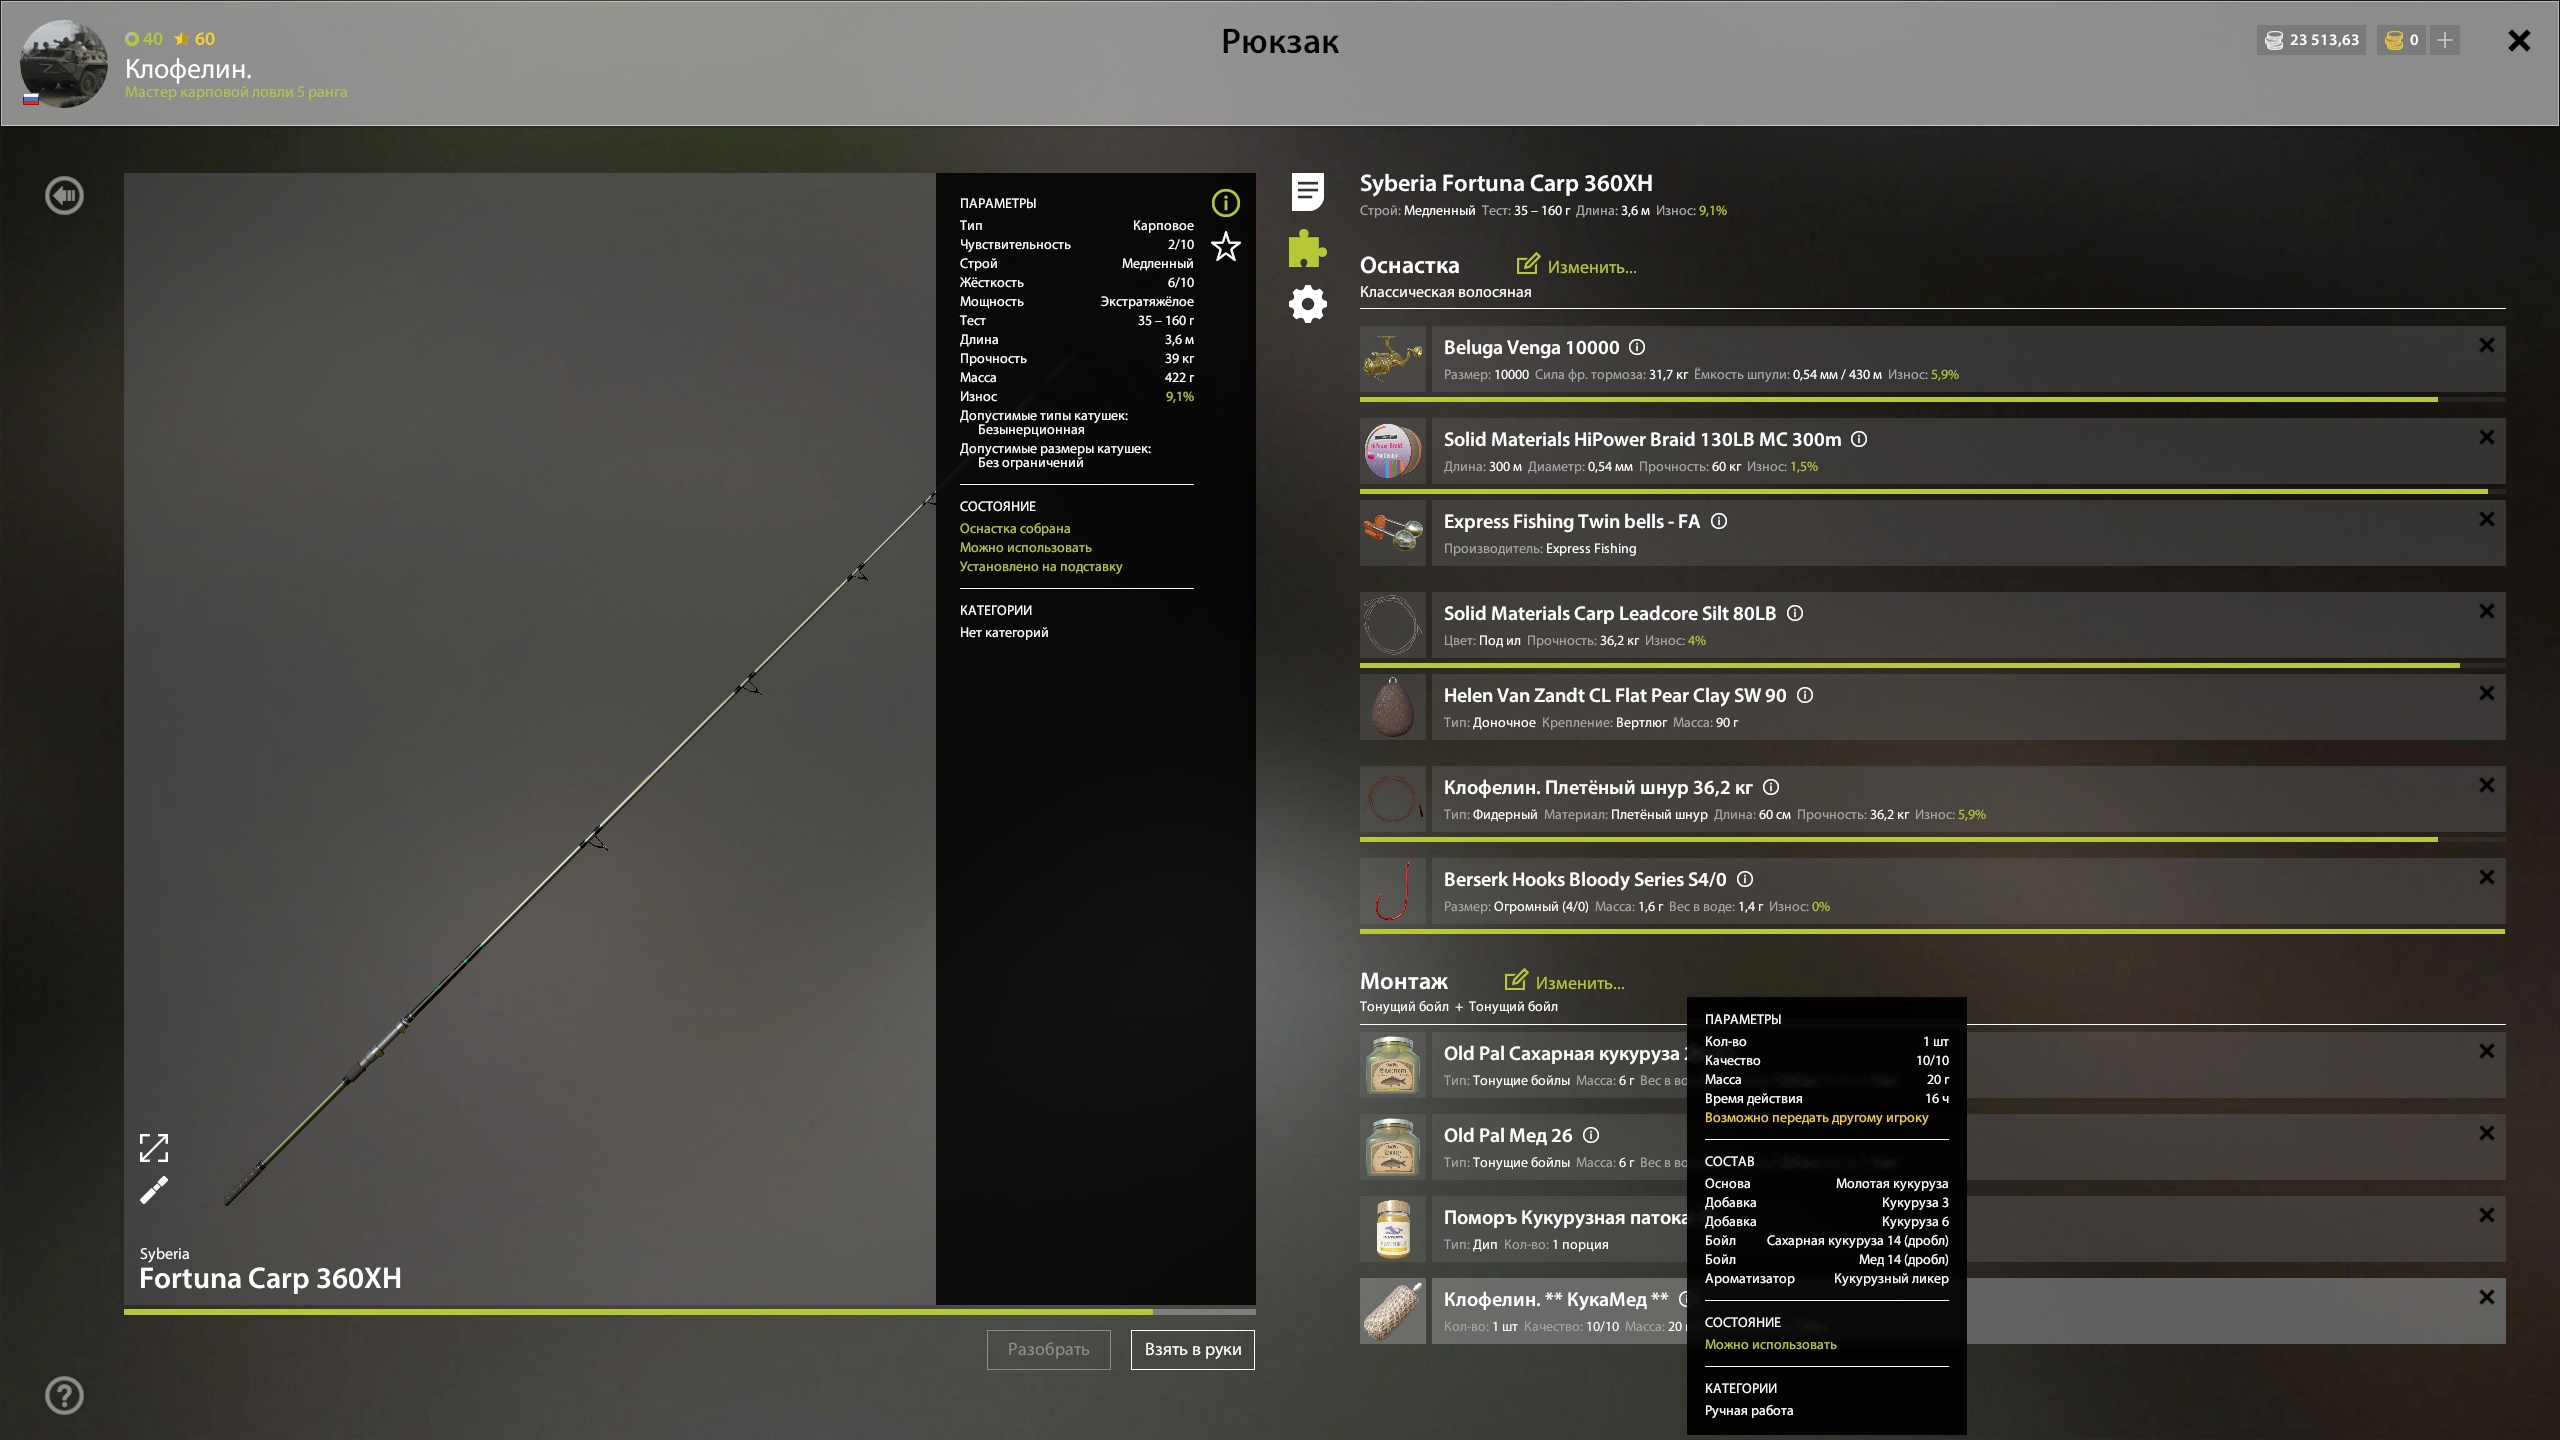Show info for Solid Materials HiPower Braid
The height and width of the screenshot is (1440, 2560).
pyautogui.click(x=1859, y=439)
